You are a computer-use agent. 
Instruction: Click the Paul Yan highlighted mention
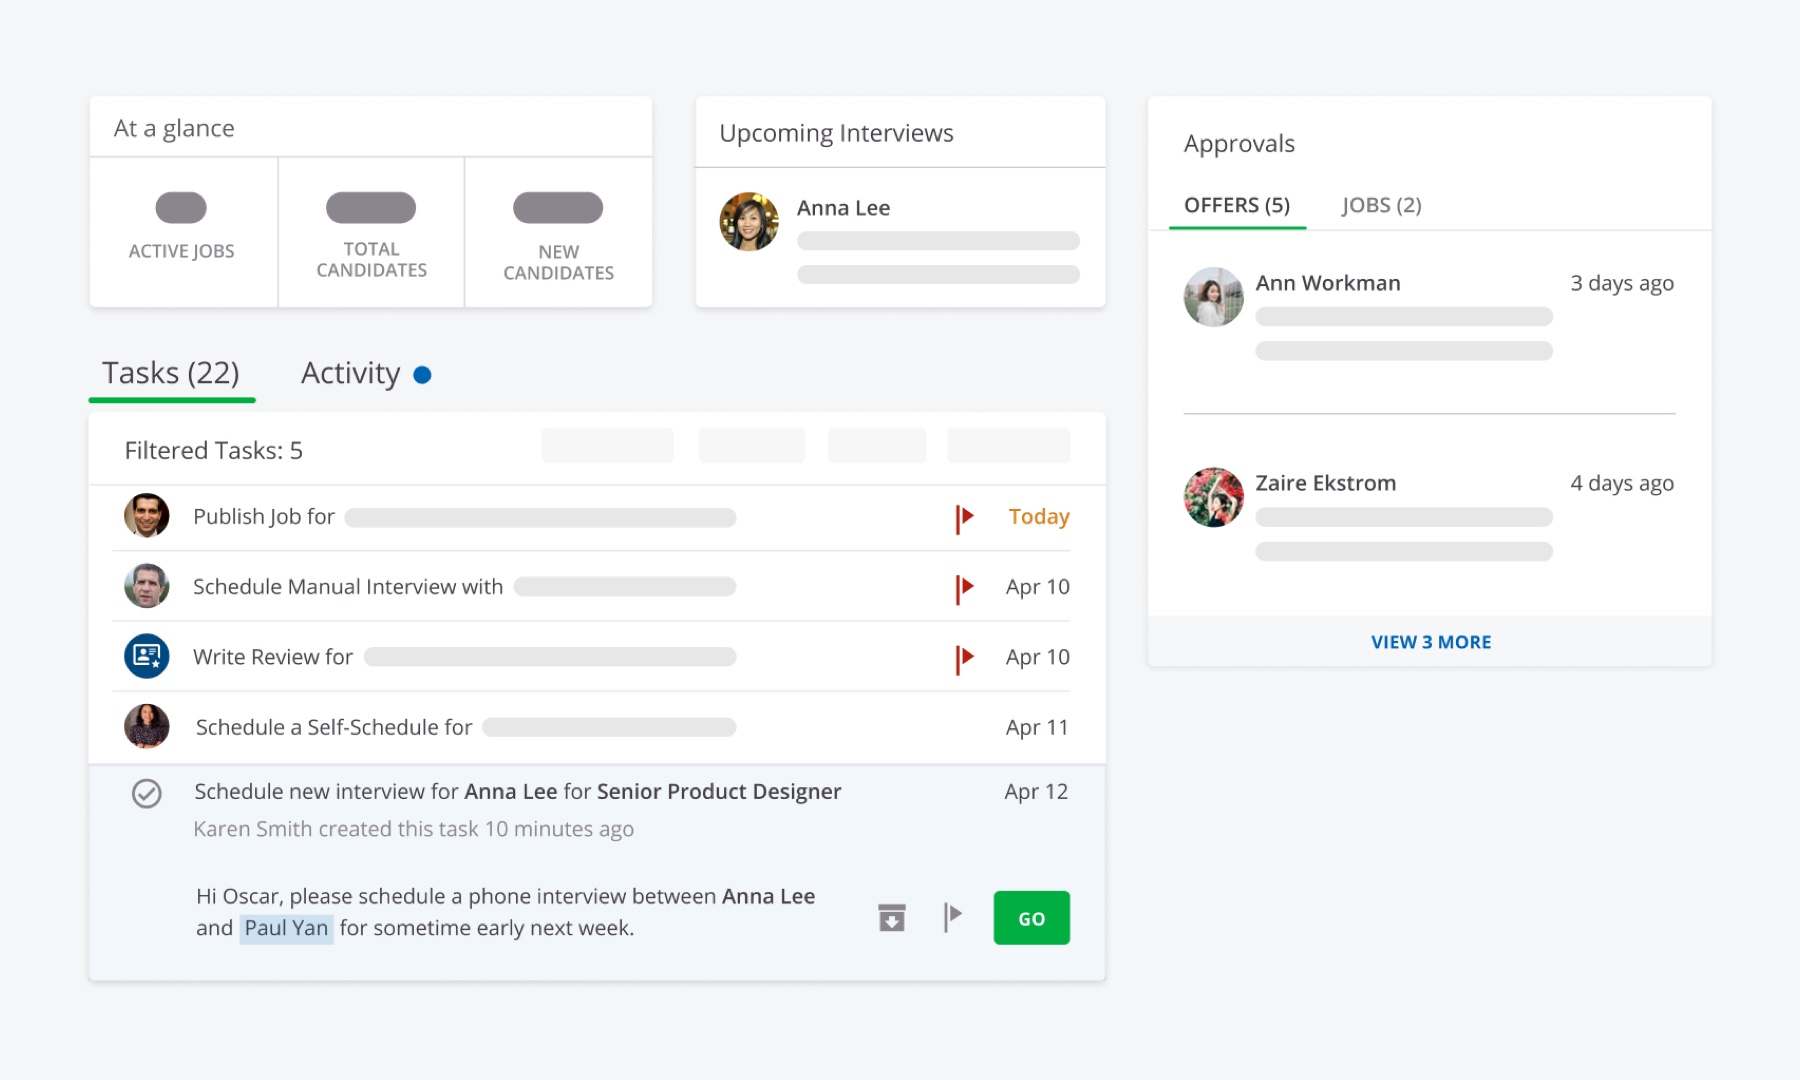pos(286,928)
